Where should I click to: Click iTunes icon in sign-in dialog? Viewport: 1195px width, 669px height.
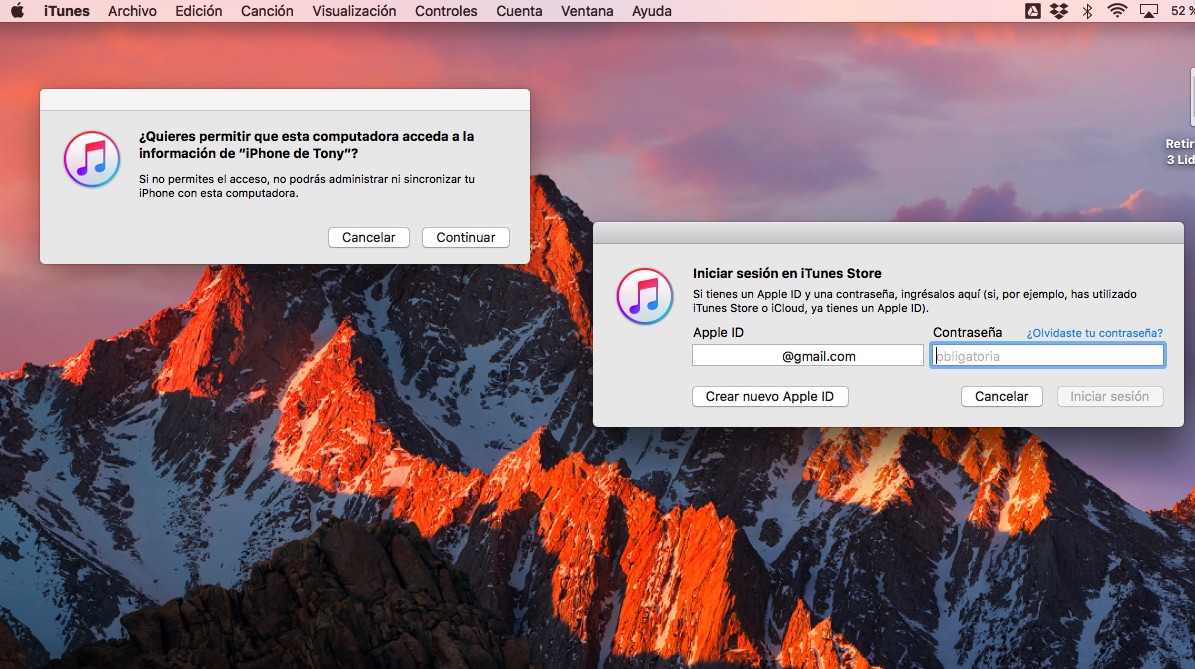645,296
